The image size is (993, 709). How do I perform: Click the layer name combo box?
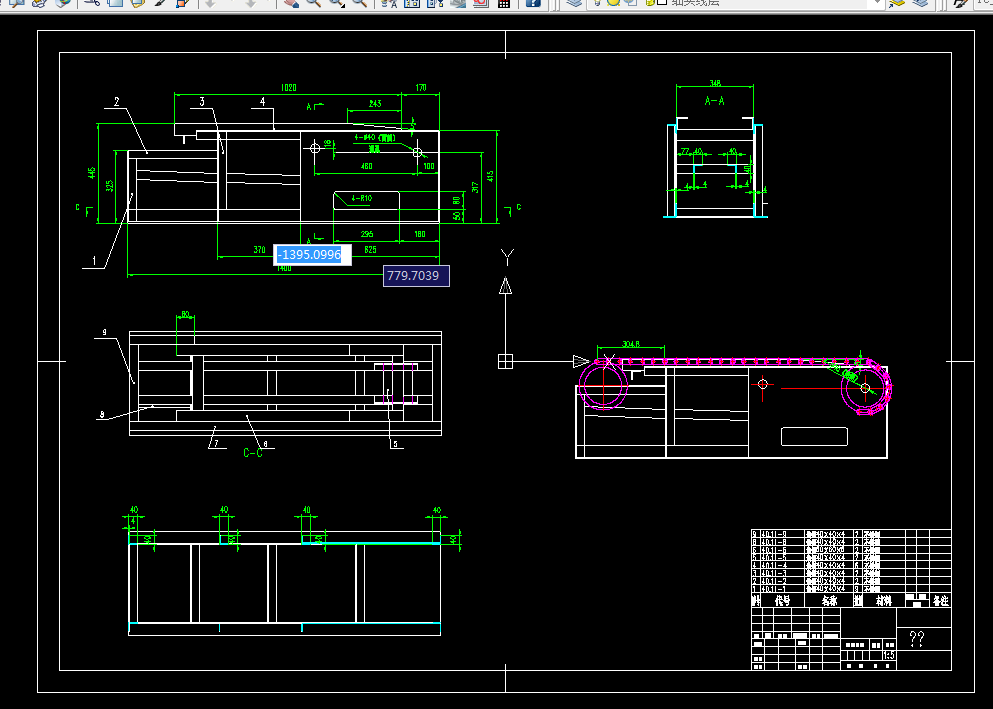pyautogui.click(x=735, y=3)
